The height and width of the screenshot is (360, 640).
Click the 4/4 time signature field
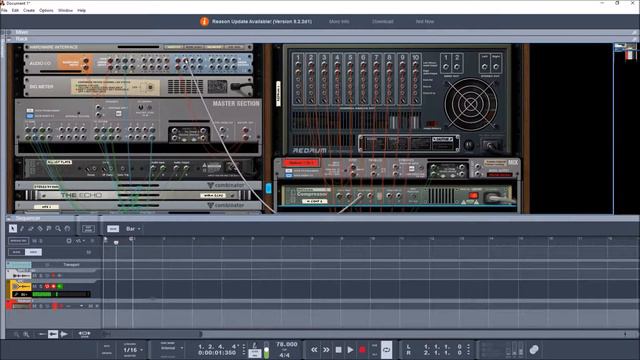tap(284, 355)
